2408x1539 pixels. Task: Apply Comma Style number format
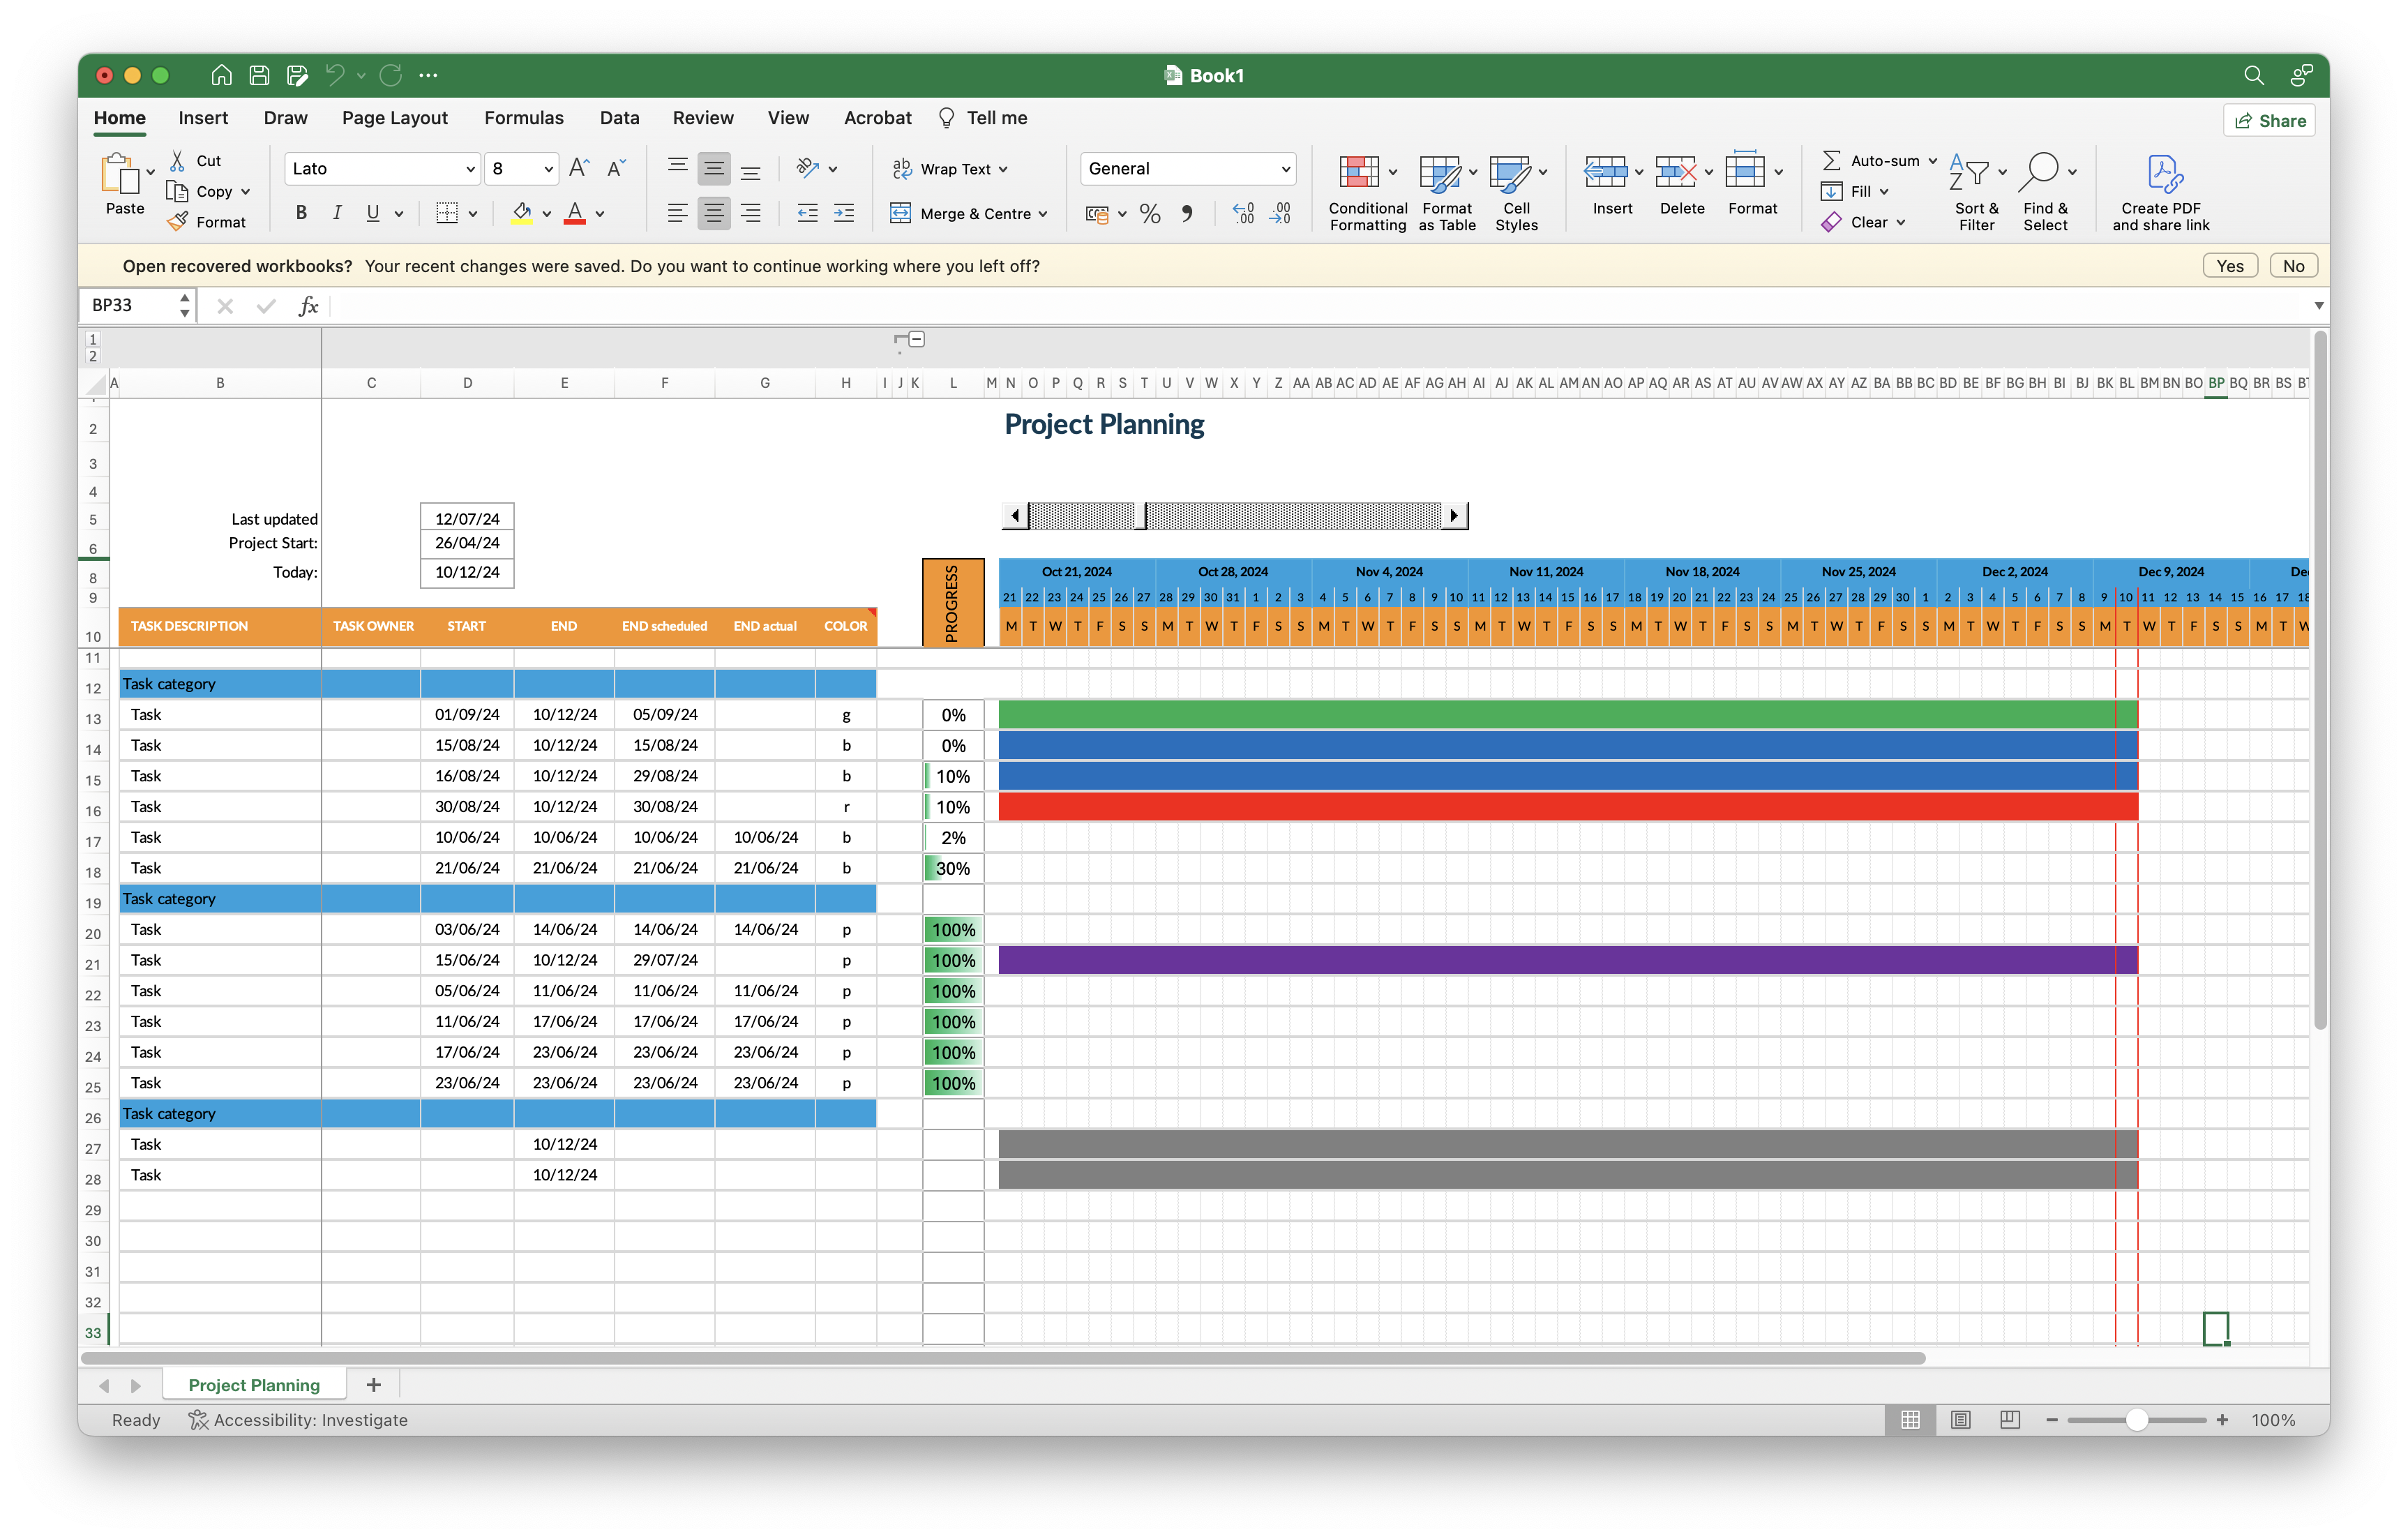pyautogui.click(x=1187, y=214)
